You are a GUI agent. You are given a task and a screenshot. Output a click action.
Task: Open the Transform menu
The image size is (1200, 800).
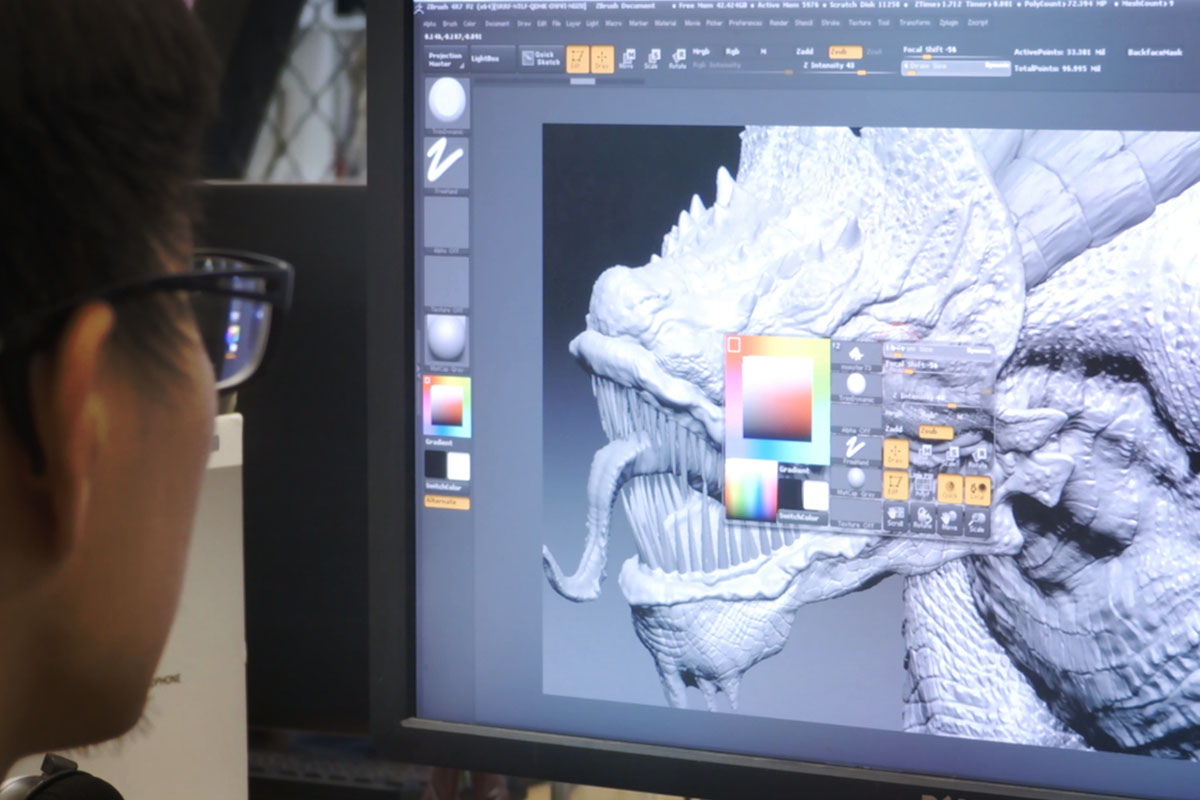[x=913, y=23]
